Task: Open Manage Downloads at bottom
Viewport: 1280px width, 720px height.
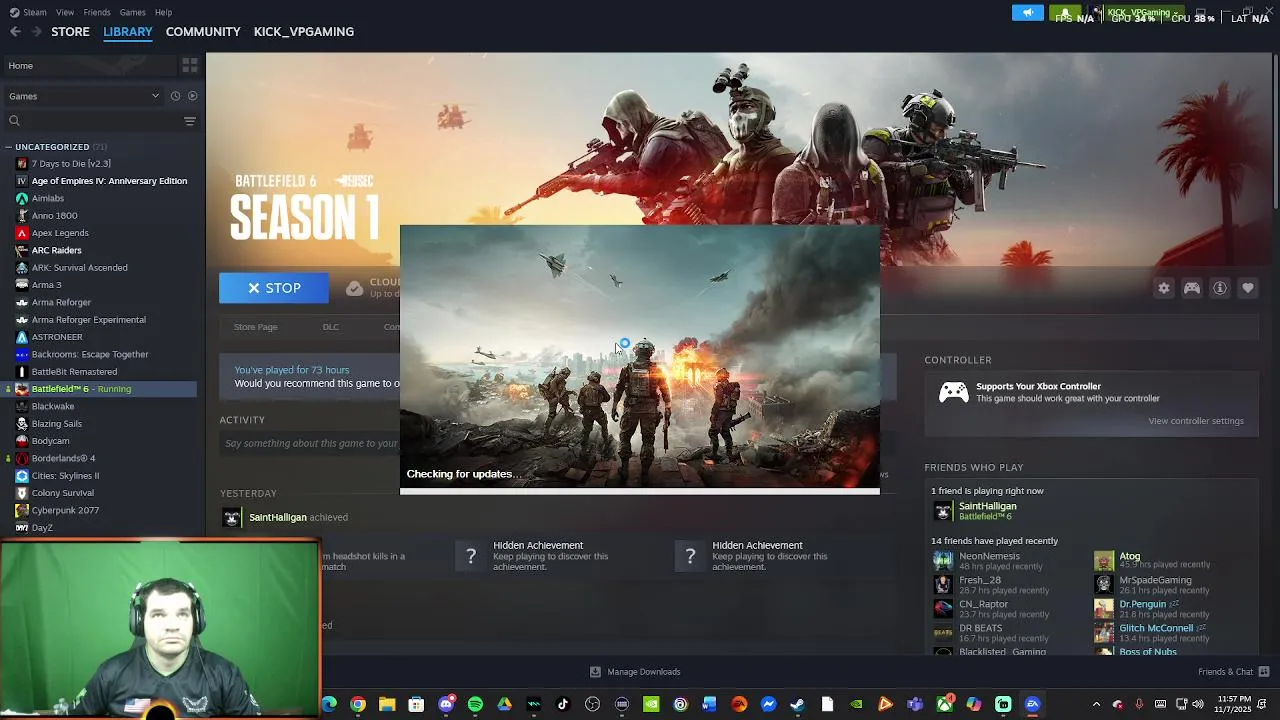Action: click(635, 672)
